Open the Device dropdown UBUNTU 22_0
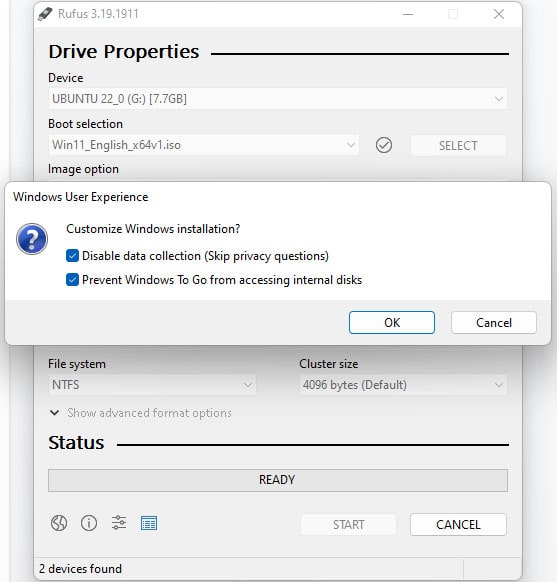Viewport: 557px width, 582px height. point(278,99)
